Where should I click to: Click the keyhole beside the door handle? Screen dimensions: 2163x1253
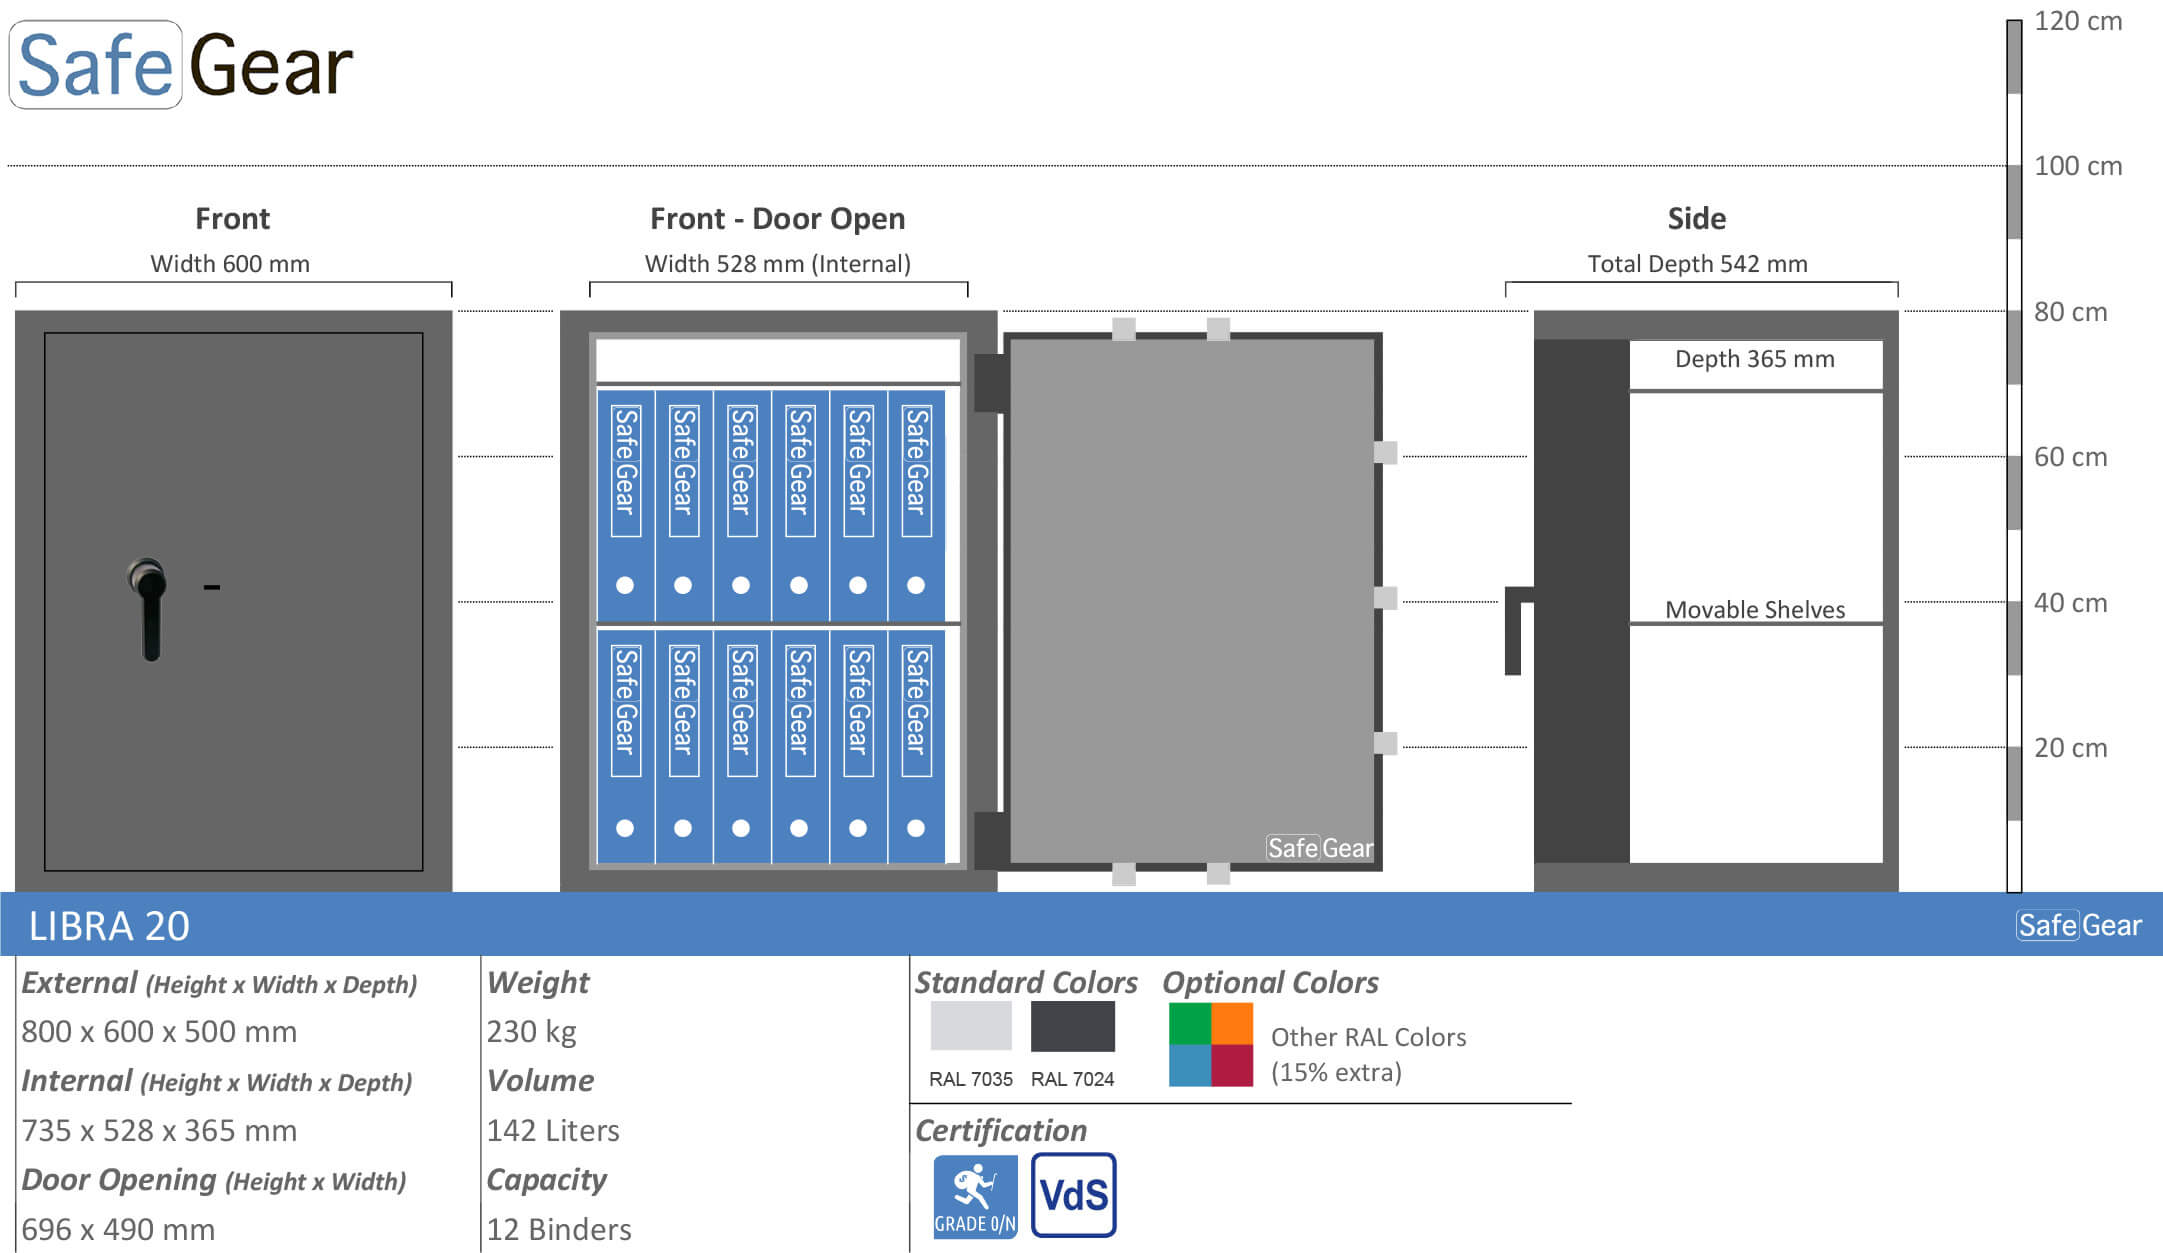coord(212,587)
